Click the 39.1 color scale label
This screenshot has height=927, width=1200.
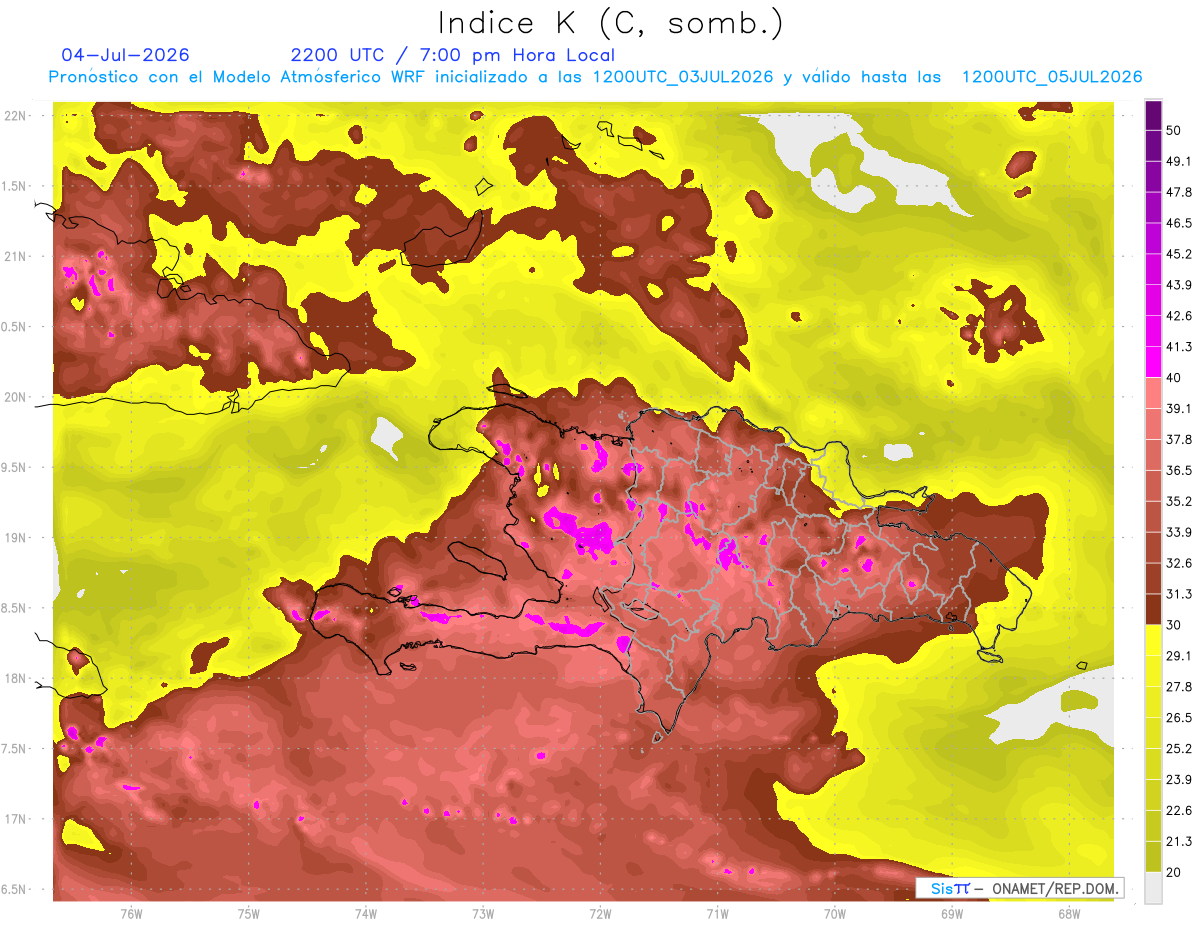point(1179,409)
